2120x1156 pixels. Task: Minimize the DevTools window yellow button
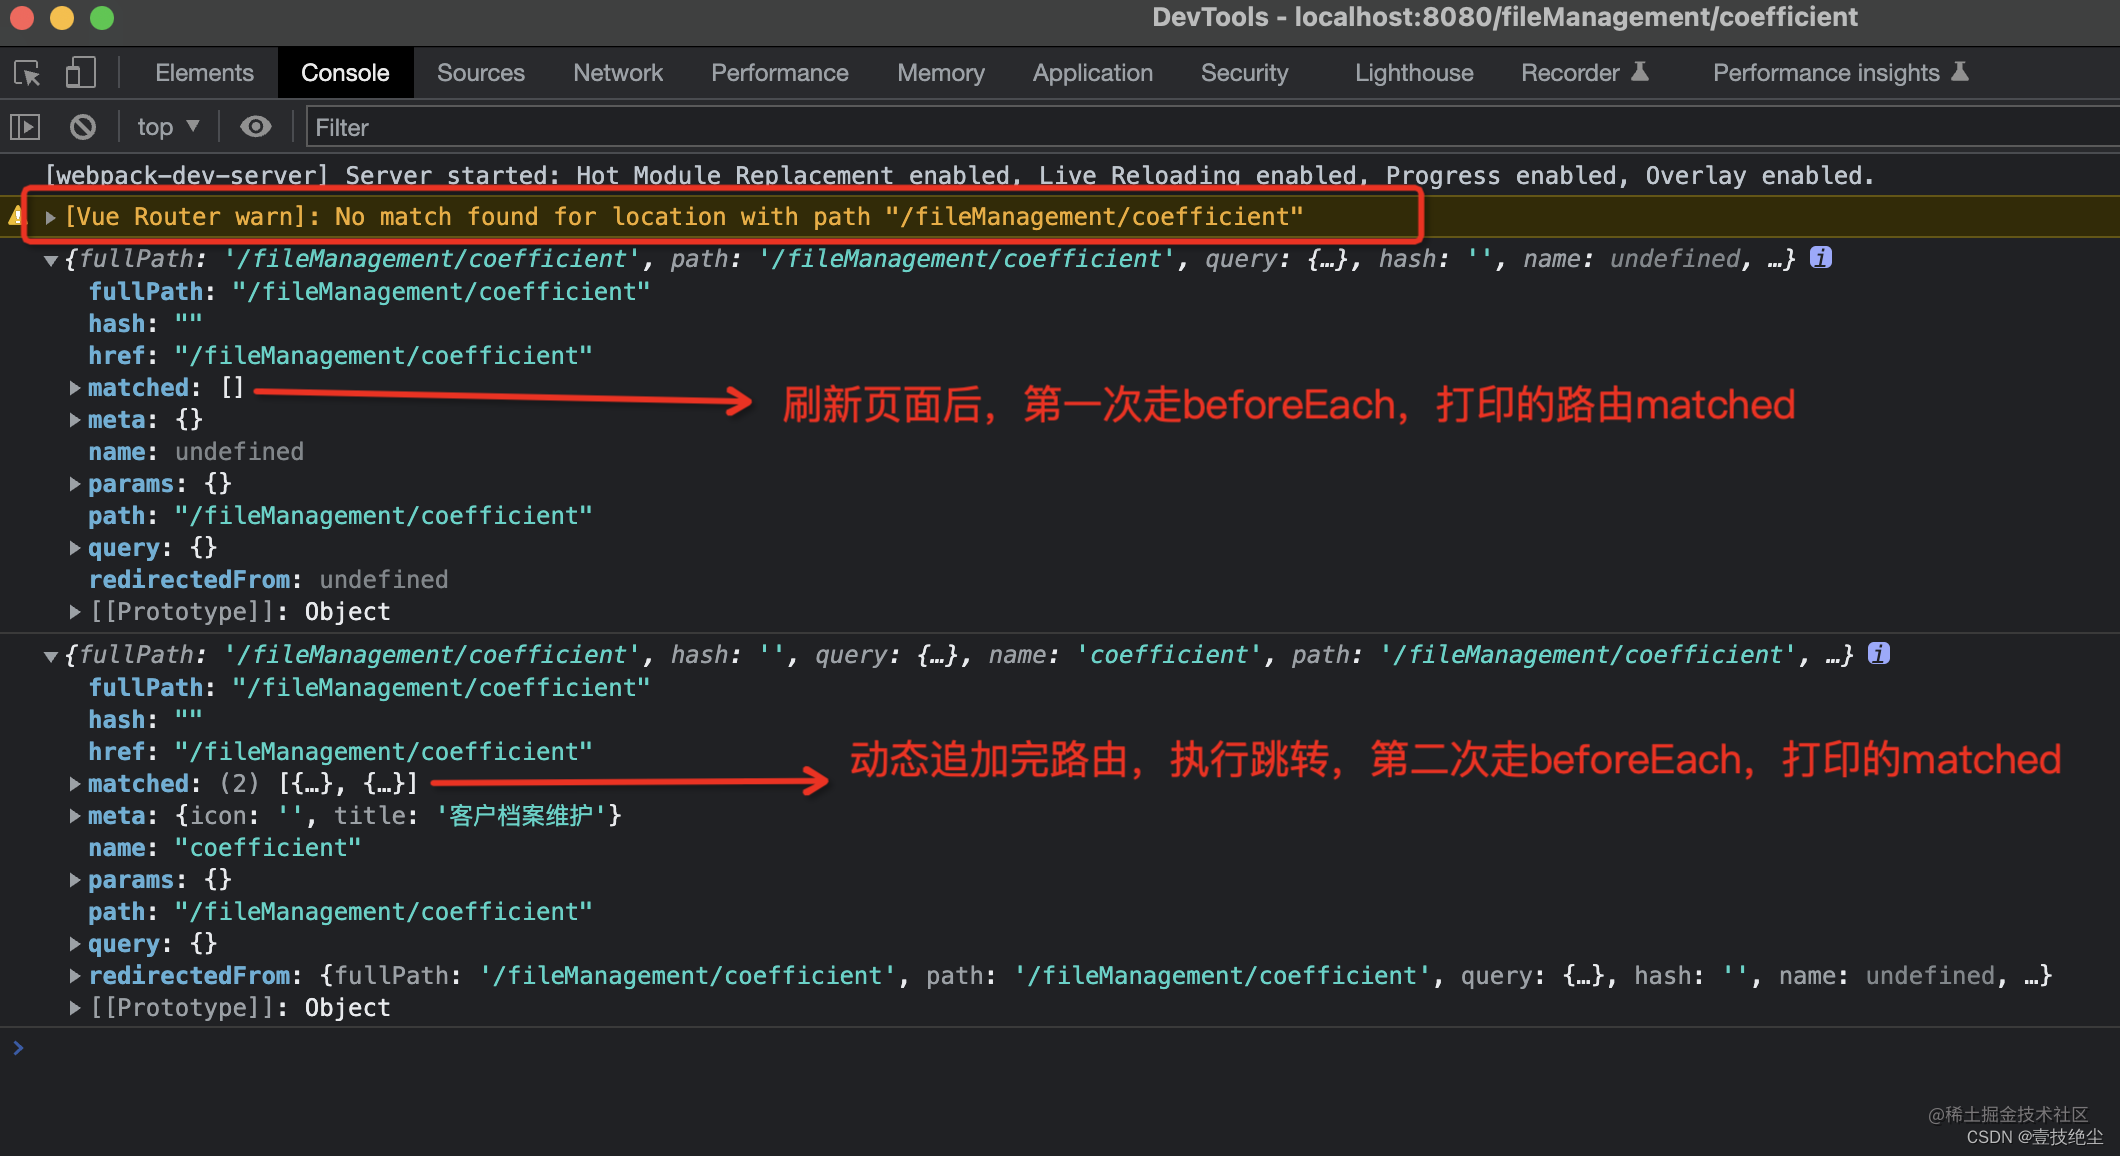62,18
